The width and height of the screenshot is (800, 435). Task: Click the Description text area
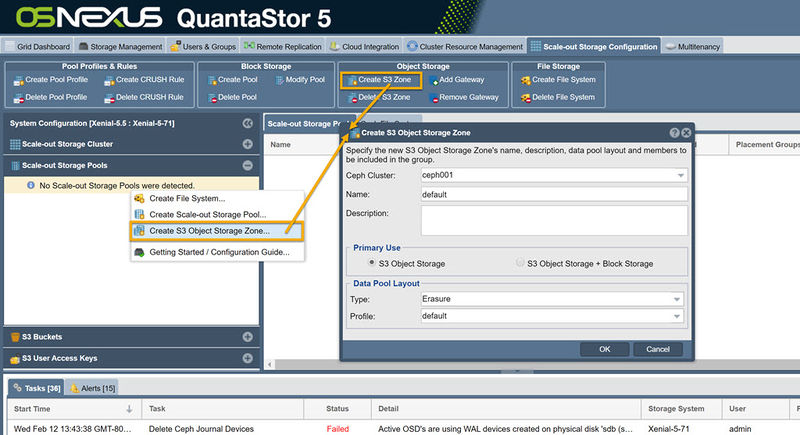click(554, 220)
